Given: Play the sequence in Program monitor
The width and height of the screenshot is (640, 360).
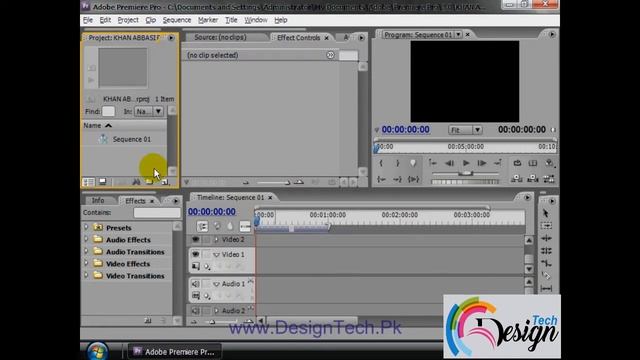Looking at the screenshot, I should click(x=466, y=163).
